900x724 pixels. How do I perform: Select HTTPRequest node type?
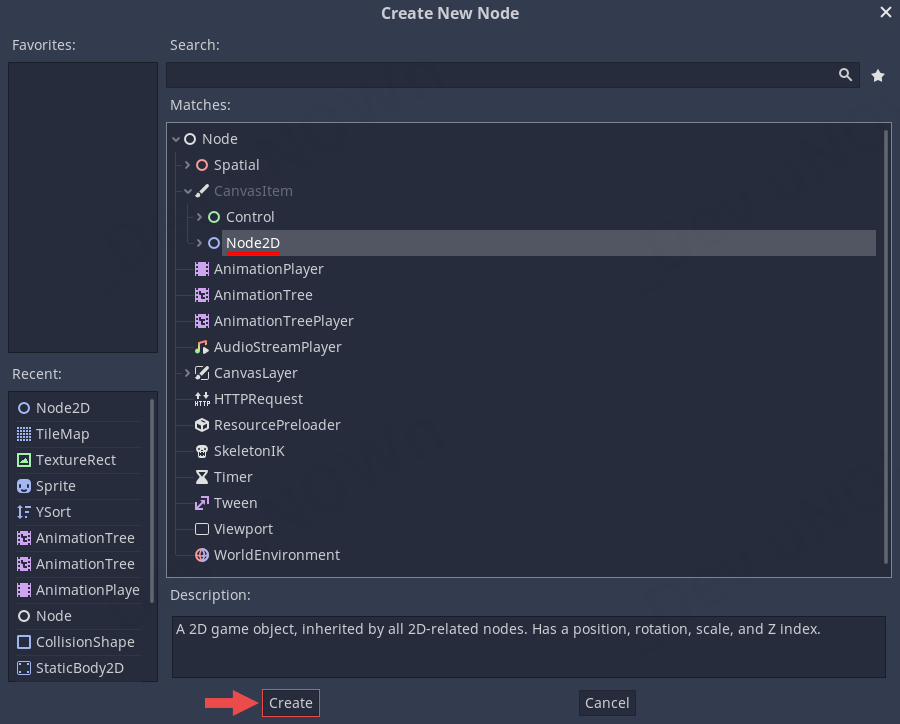258,399
